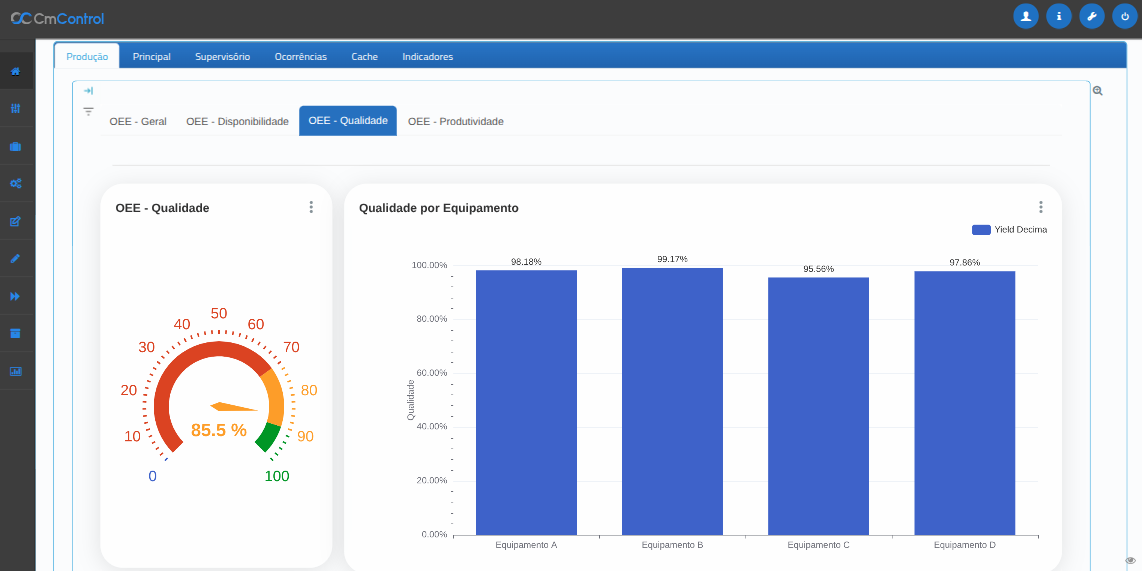The image size is (1142, 571).
Task: Click the home icon in the sidebar
Action: tap(15, 71)
